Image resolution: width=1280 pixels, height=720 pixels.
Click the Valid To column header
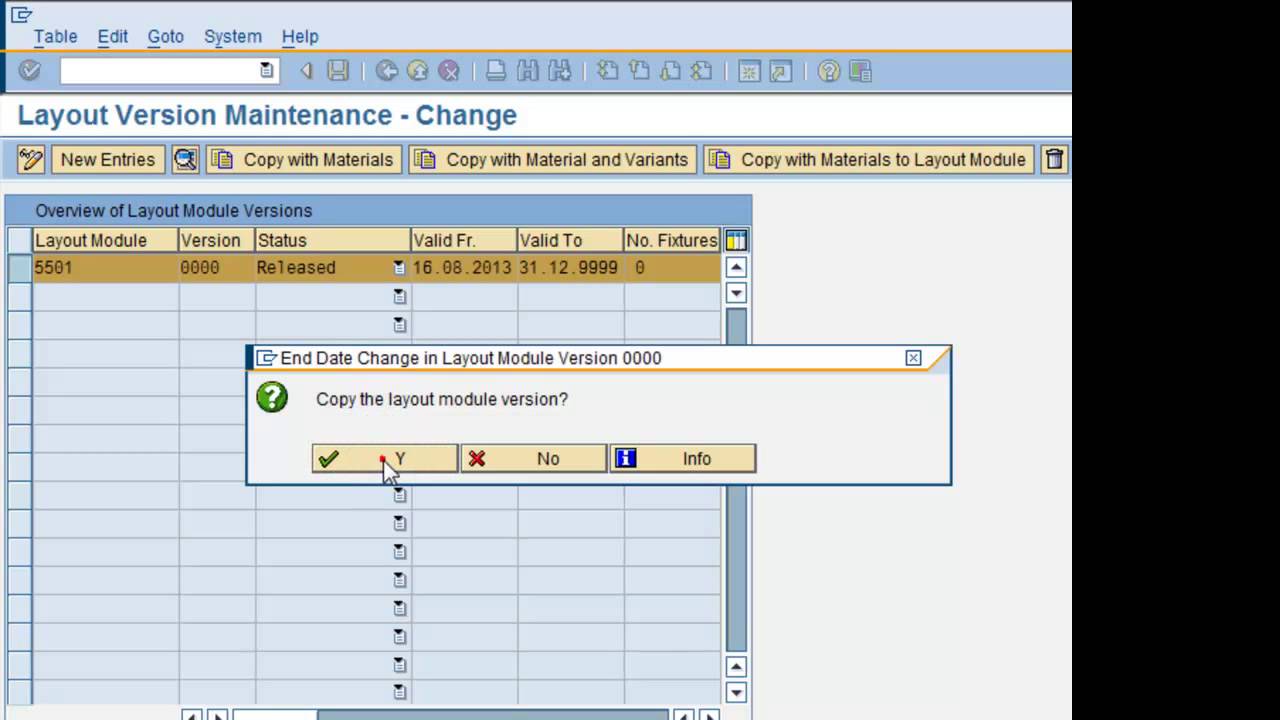[570, 240]
